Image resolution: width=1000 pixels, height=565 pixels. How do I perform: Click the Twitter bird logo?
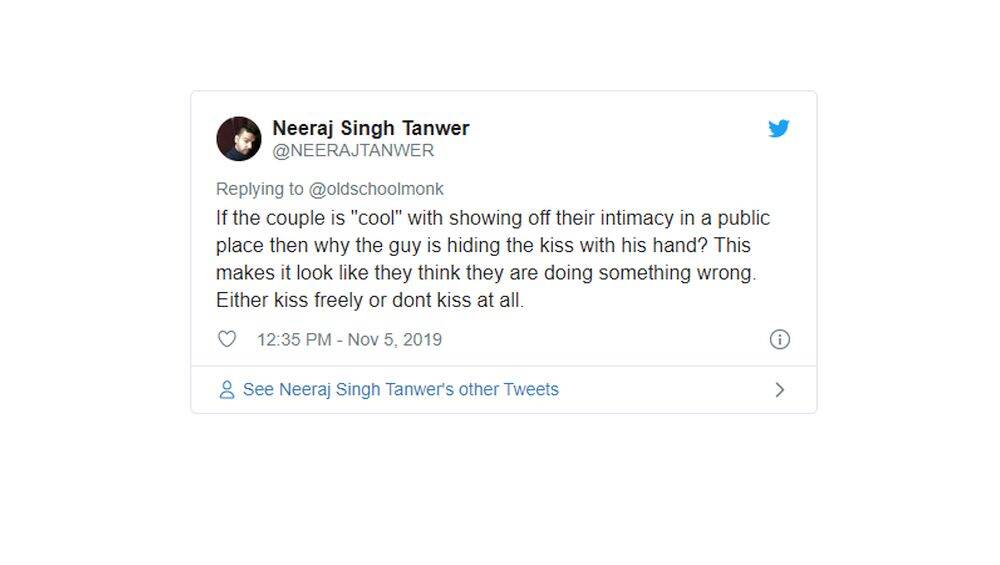(x=779, y=128)
